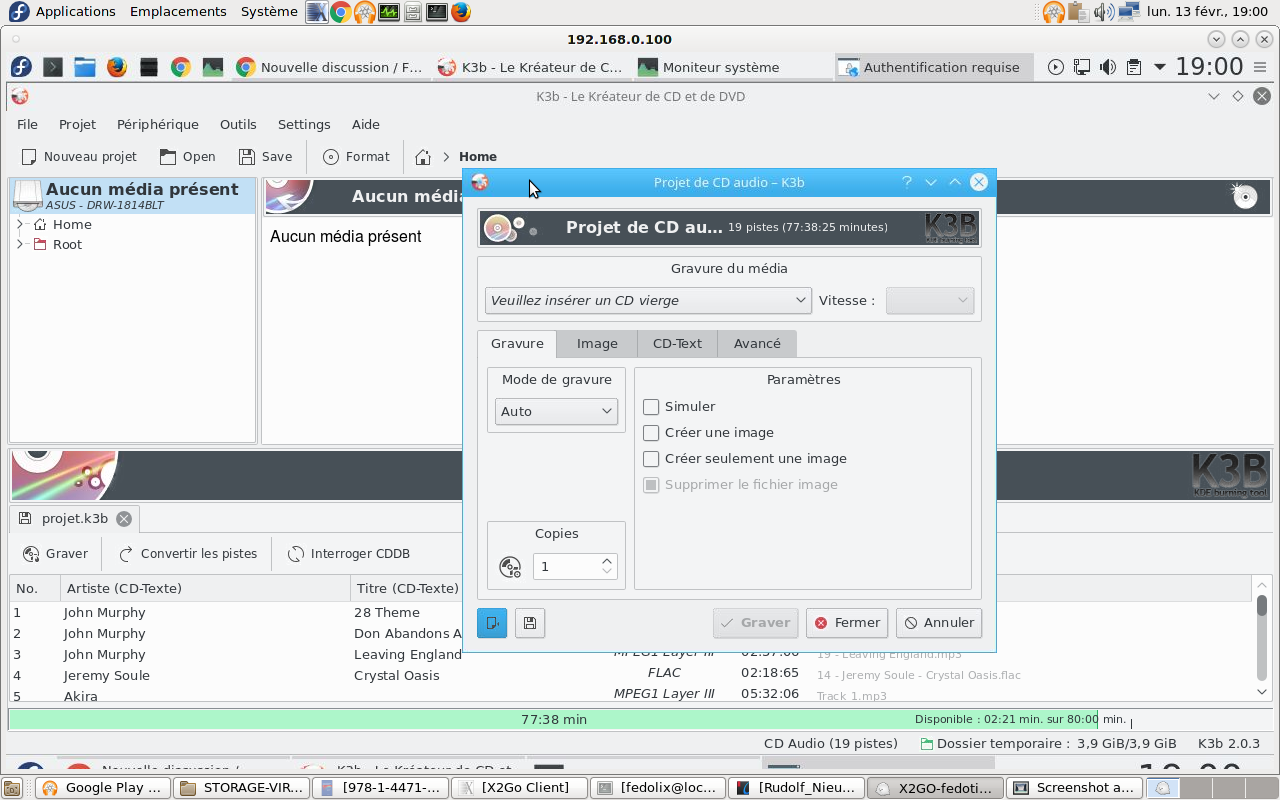Open the Settings menu
Viewport: 1280px width, 800px height.
[304, 125]
